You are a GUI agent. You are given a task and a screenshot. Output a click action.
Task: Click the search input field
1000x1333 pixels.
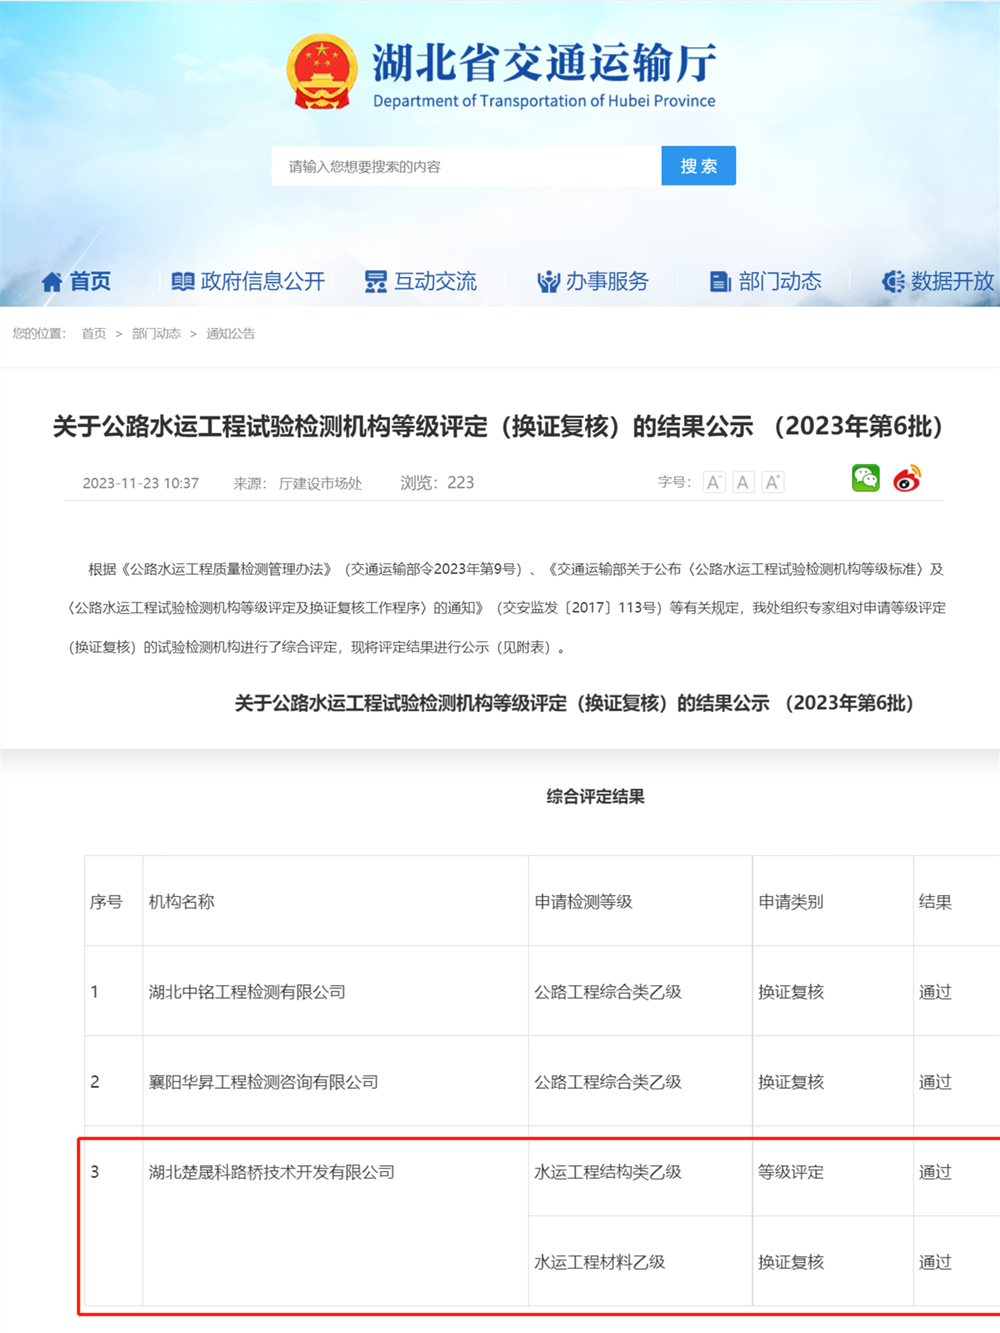(x=466, y=166)
